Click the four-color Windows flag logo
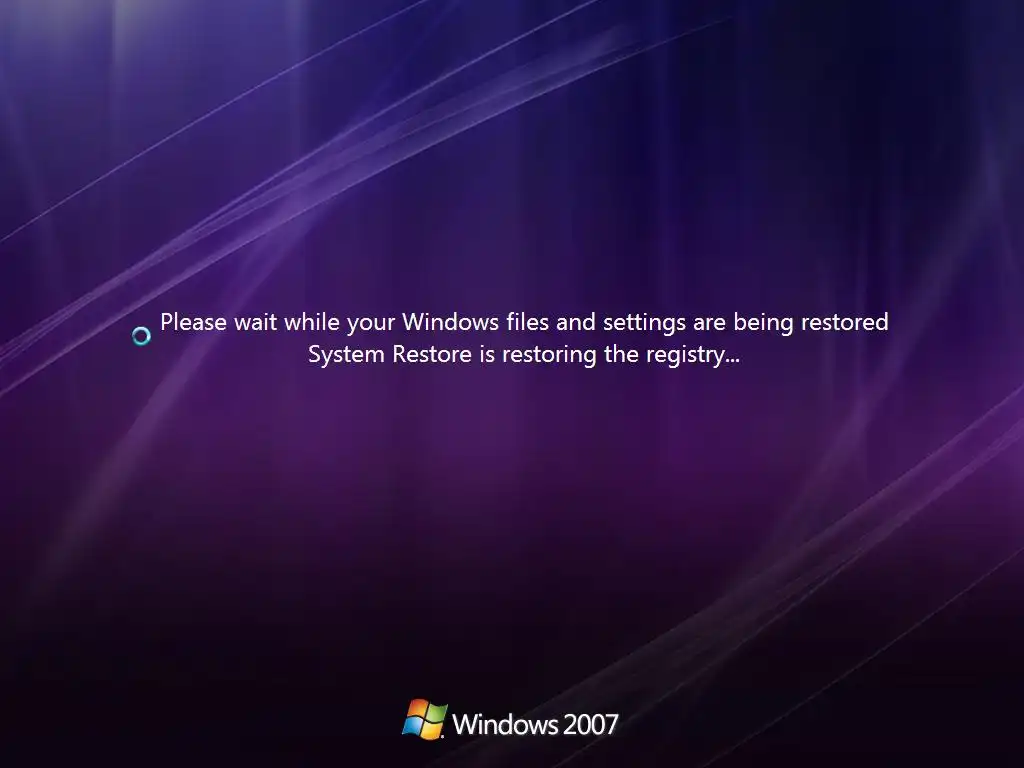This screenshot has width=1024, height=768. click(x=424, y=720)
